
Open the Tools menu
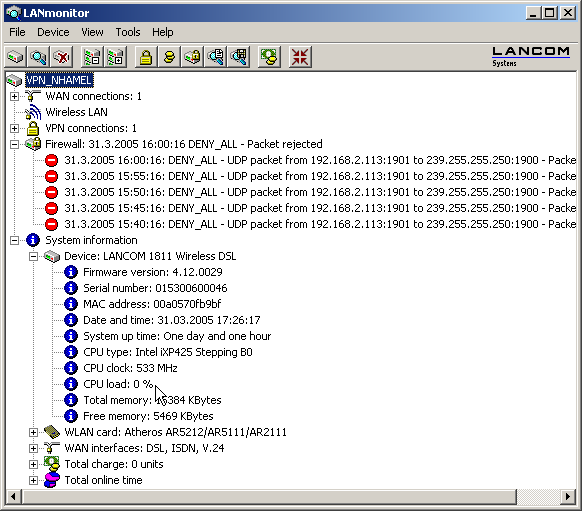(128, 32)
